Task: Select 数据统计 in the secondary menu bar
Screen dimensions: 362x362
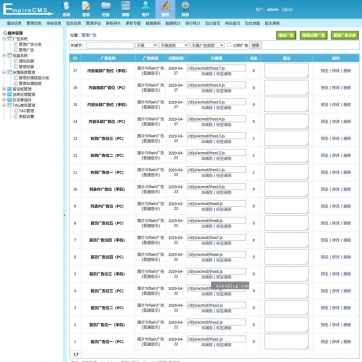Action: click(x=173, y=23)
